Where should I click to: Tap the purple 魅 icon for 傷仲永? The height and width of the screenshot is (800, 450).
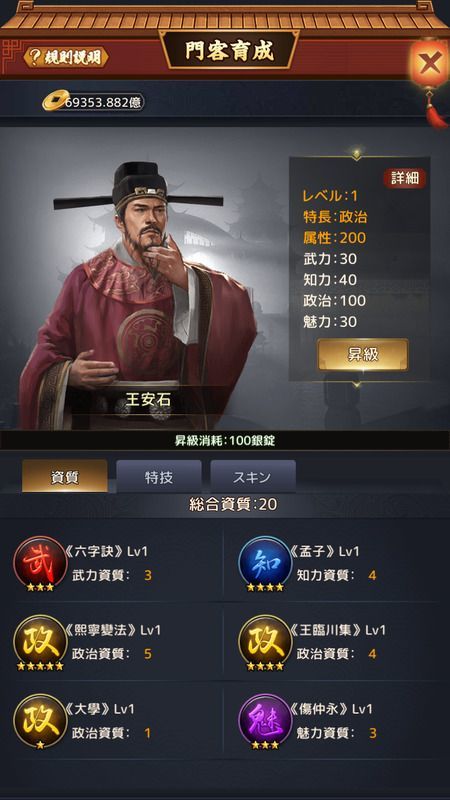265,720
